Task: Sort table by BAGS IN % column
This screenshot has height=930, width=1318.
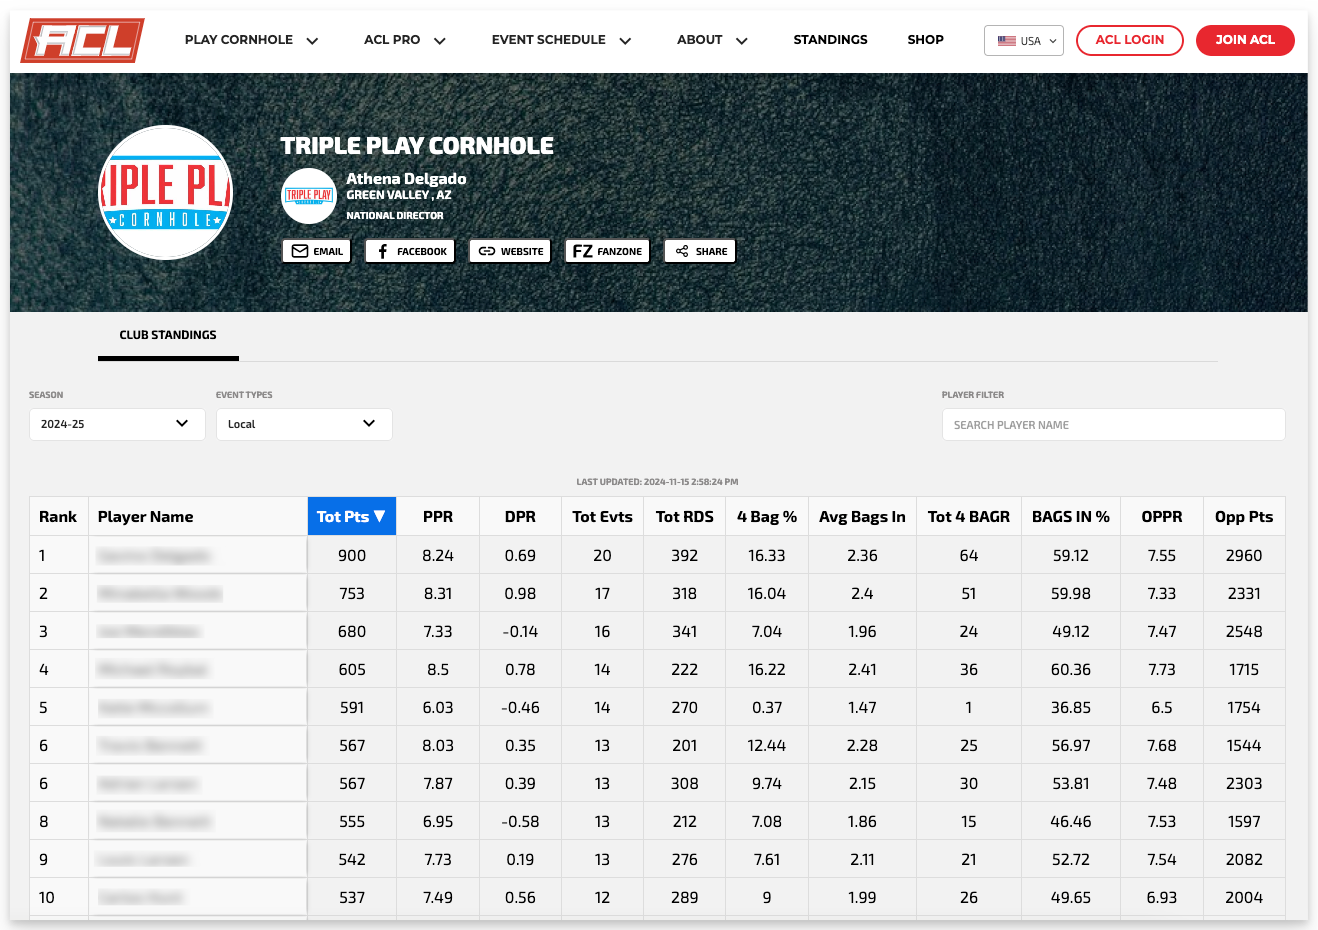Action: [1071, 517]
